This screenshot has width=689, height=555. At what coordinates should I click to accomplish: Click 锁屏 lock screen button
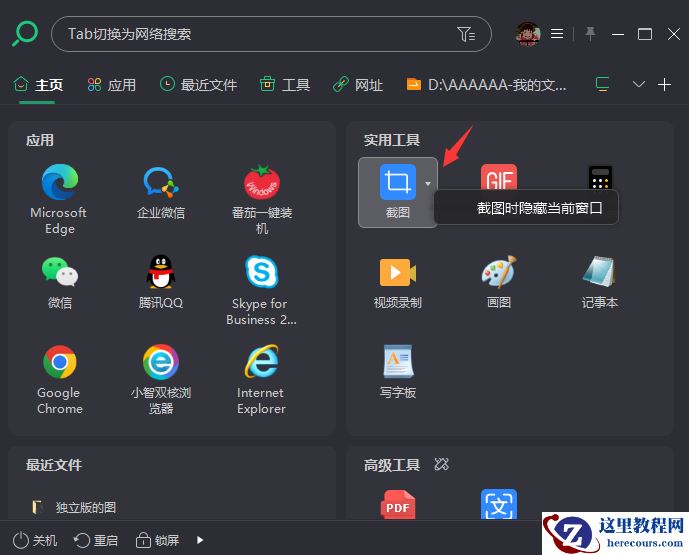tap(157, 540)
